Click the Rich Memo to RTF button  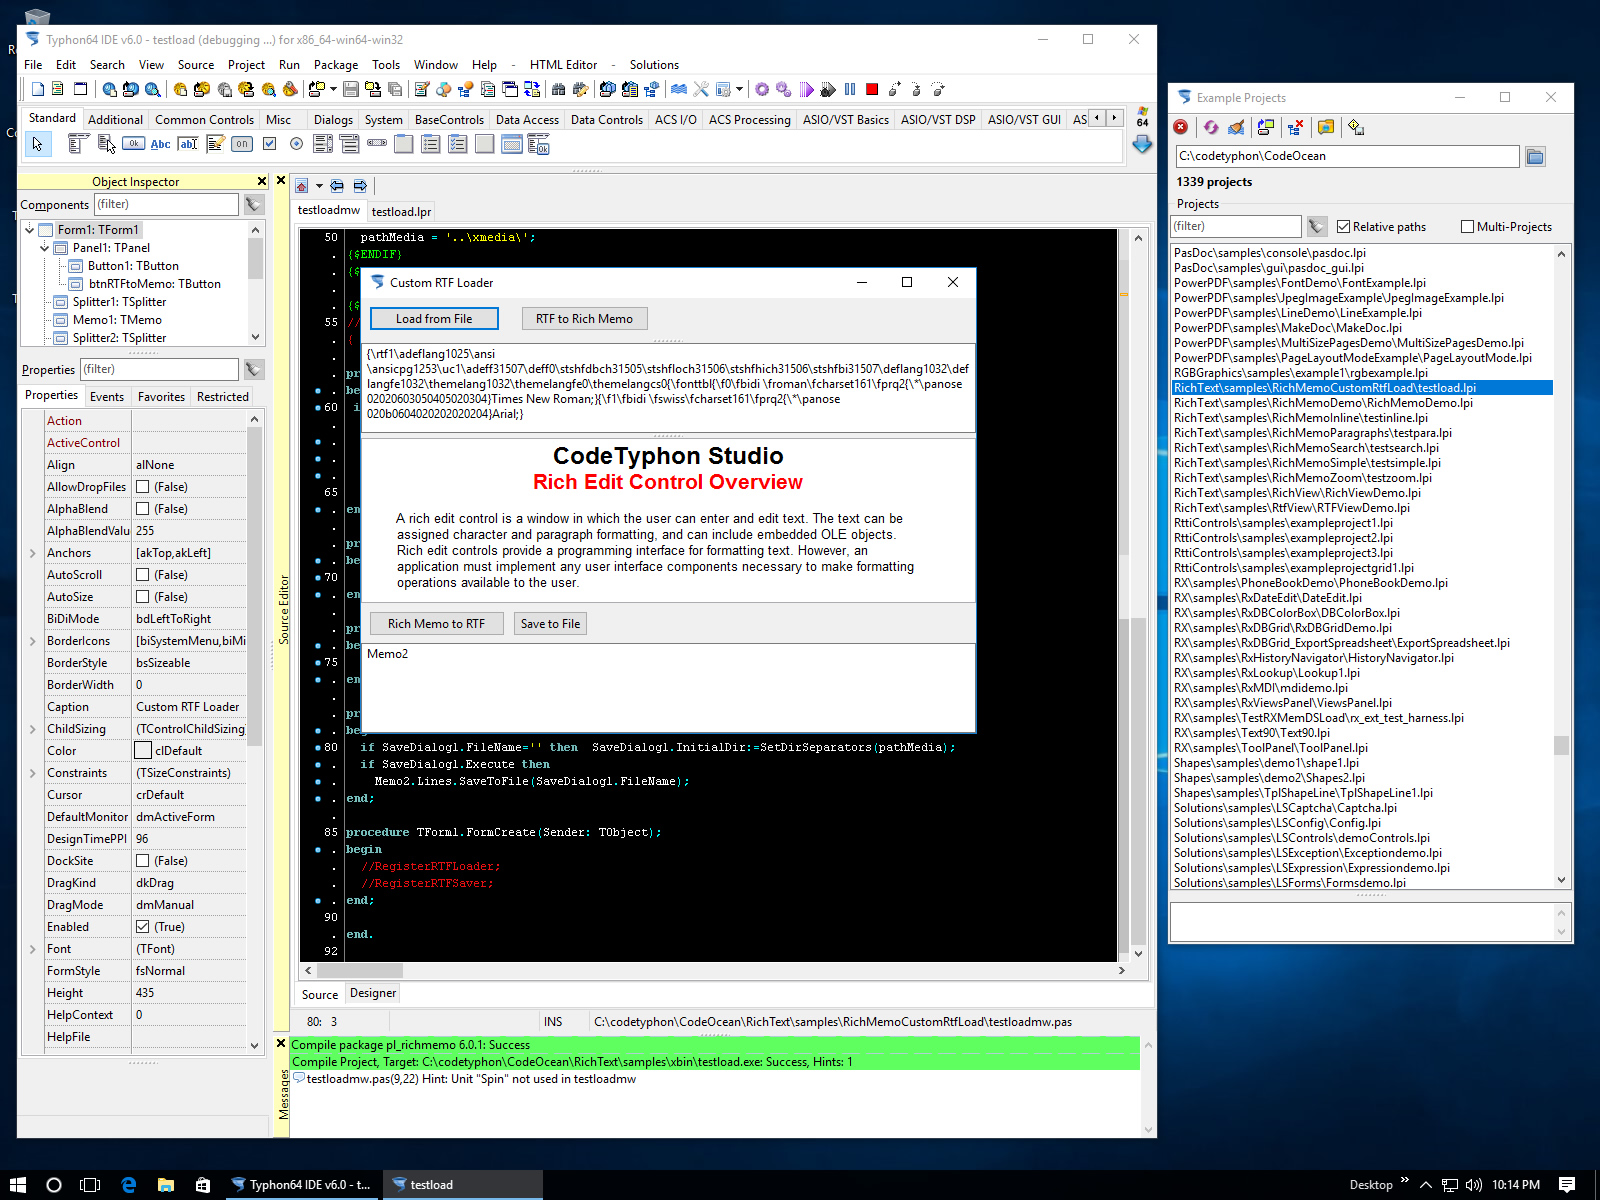tap(436, 624)
